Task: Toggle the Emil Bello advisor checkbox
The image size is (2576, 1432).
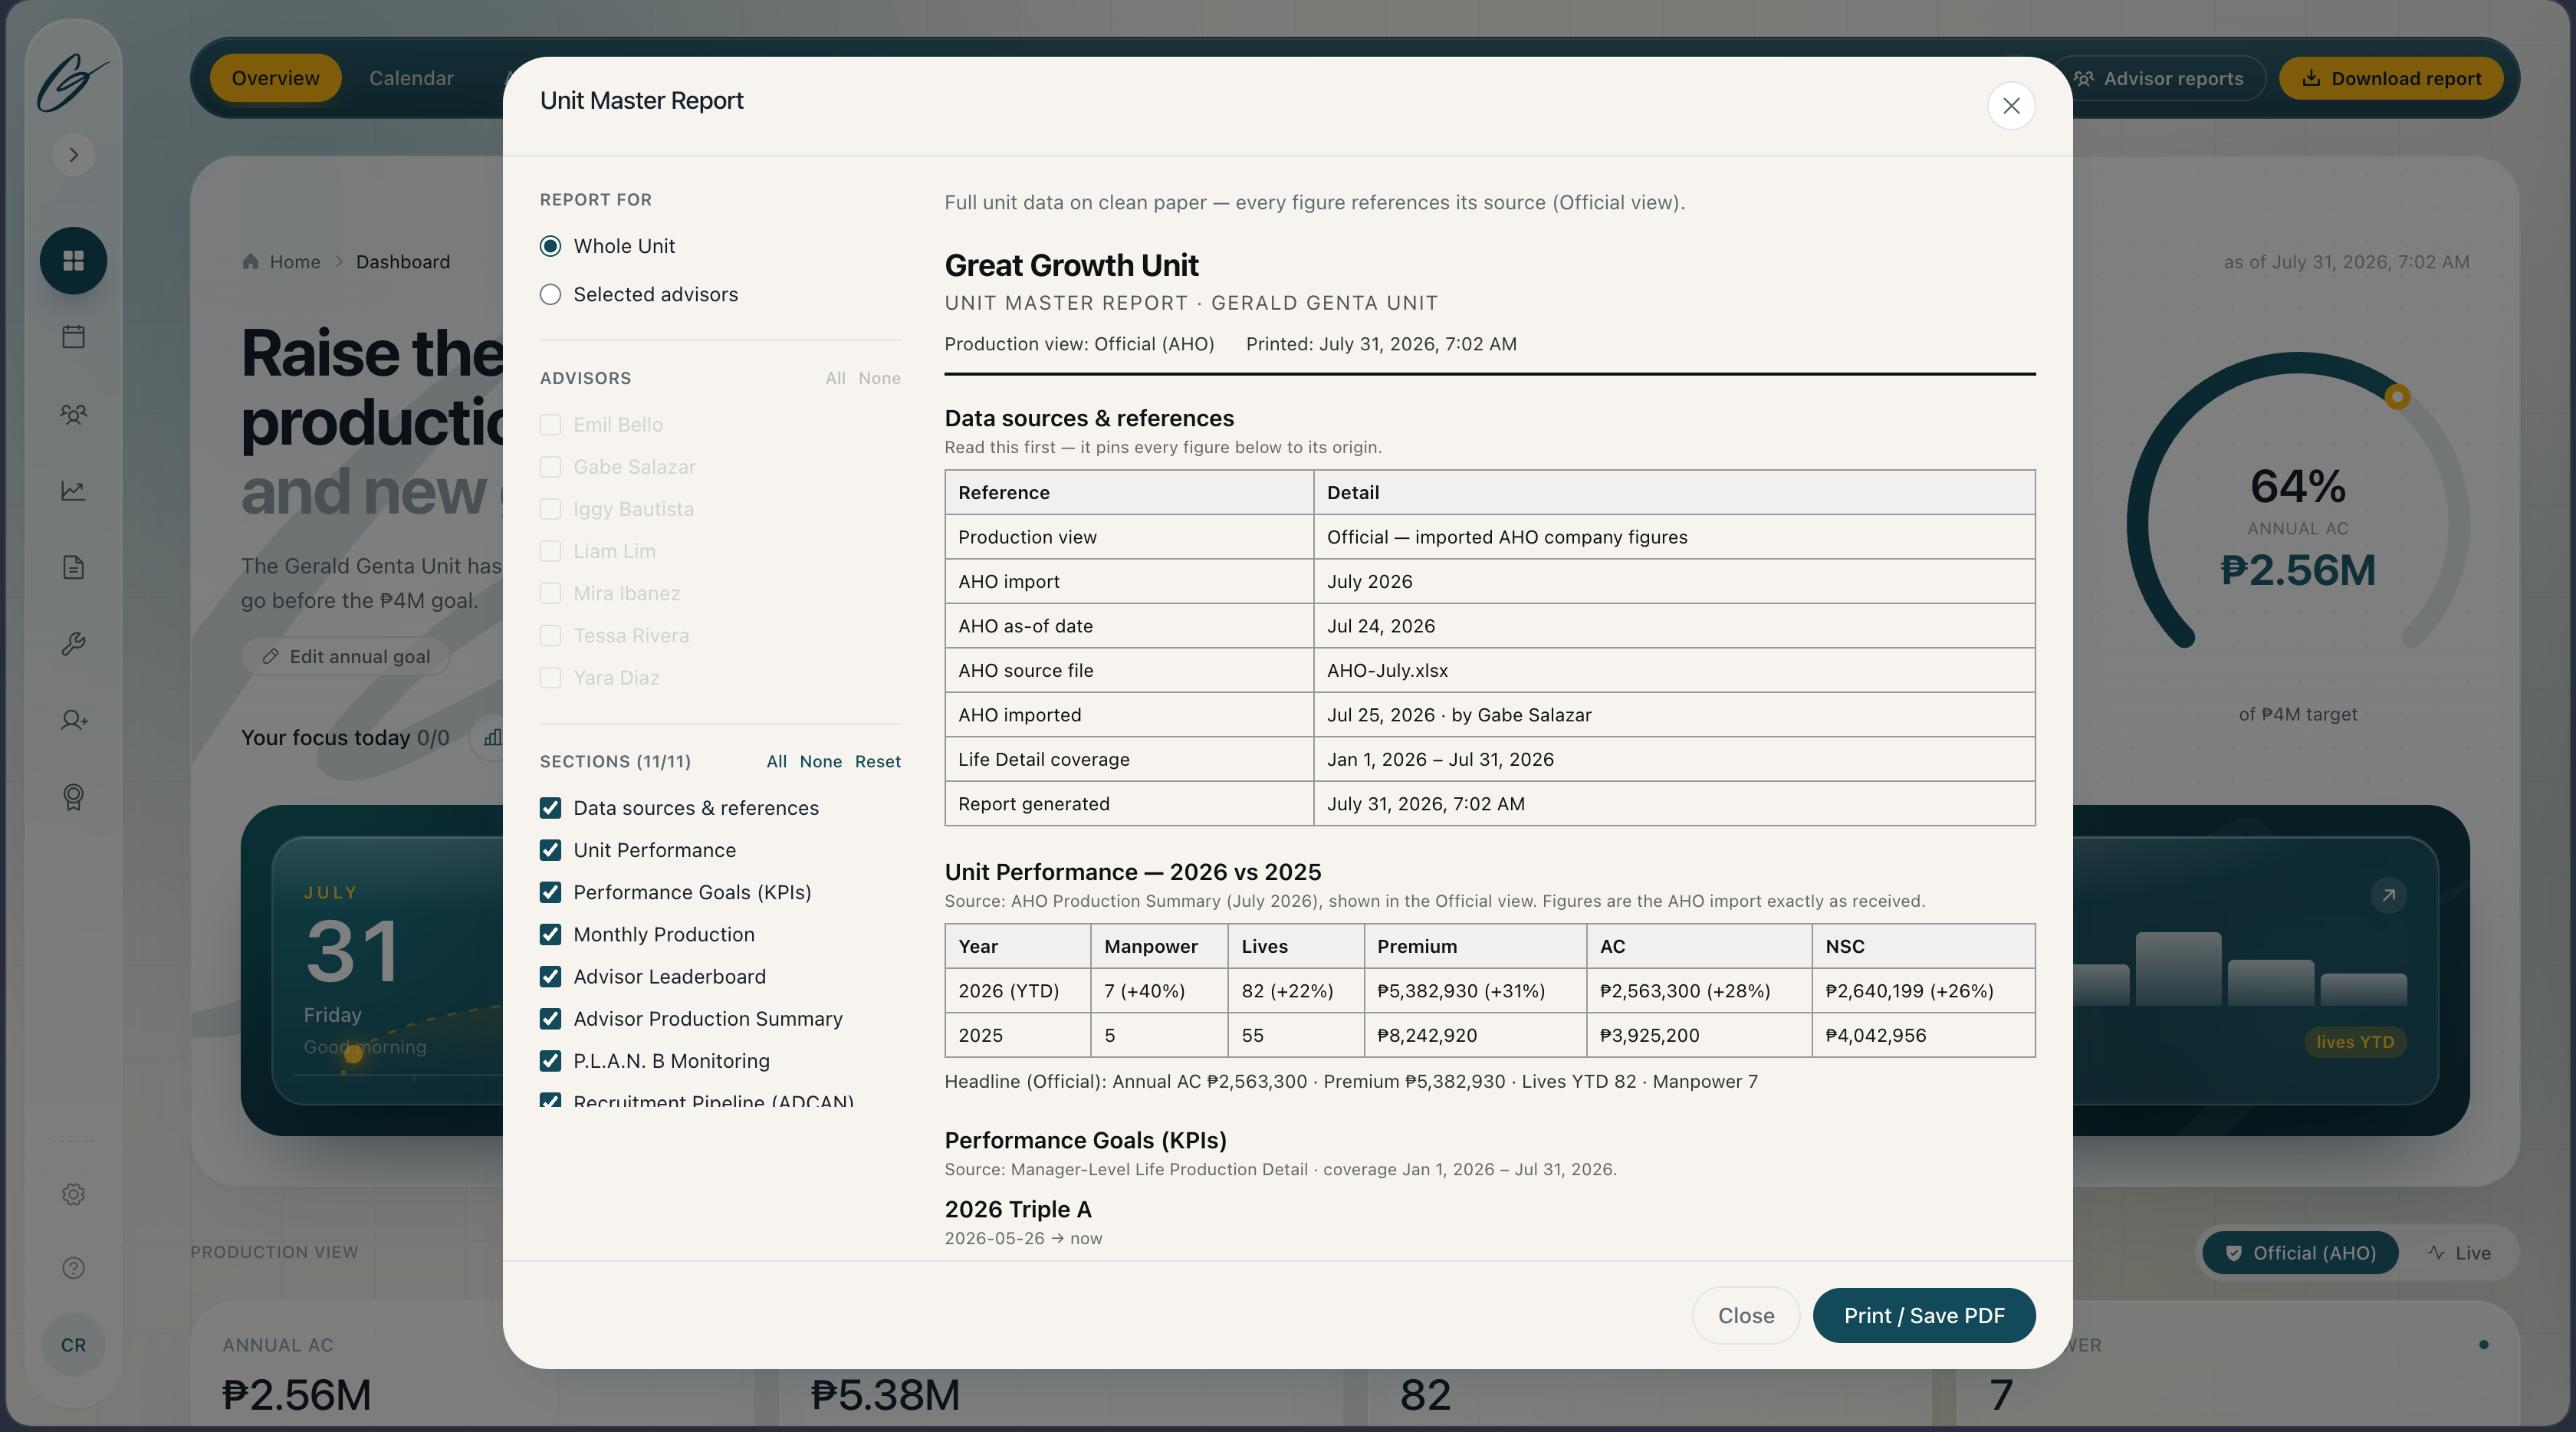Action: coord(550,425)
